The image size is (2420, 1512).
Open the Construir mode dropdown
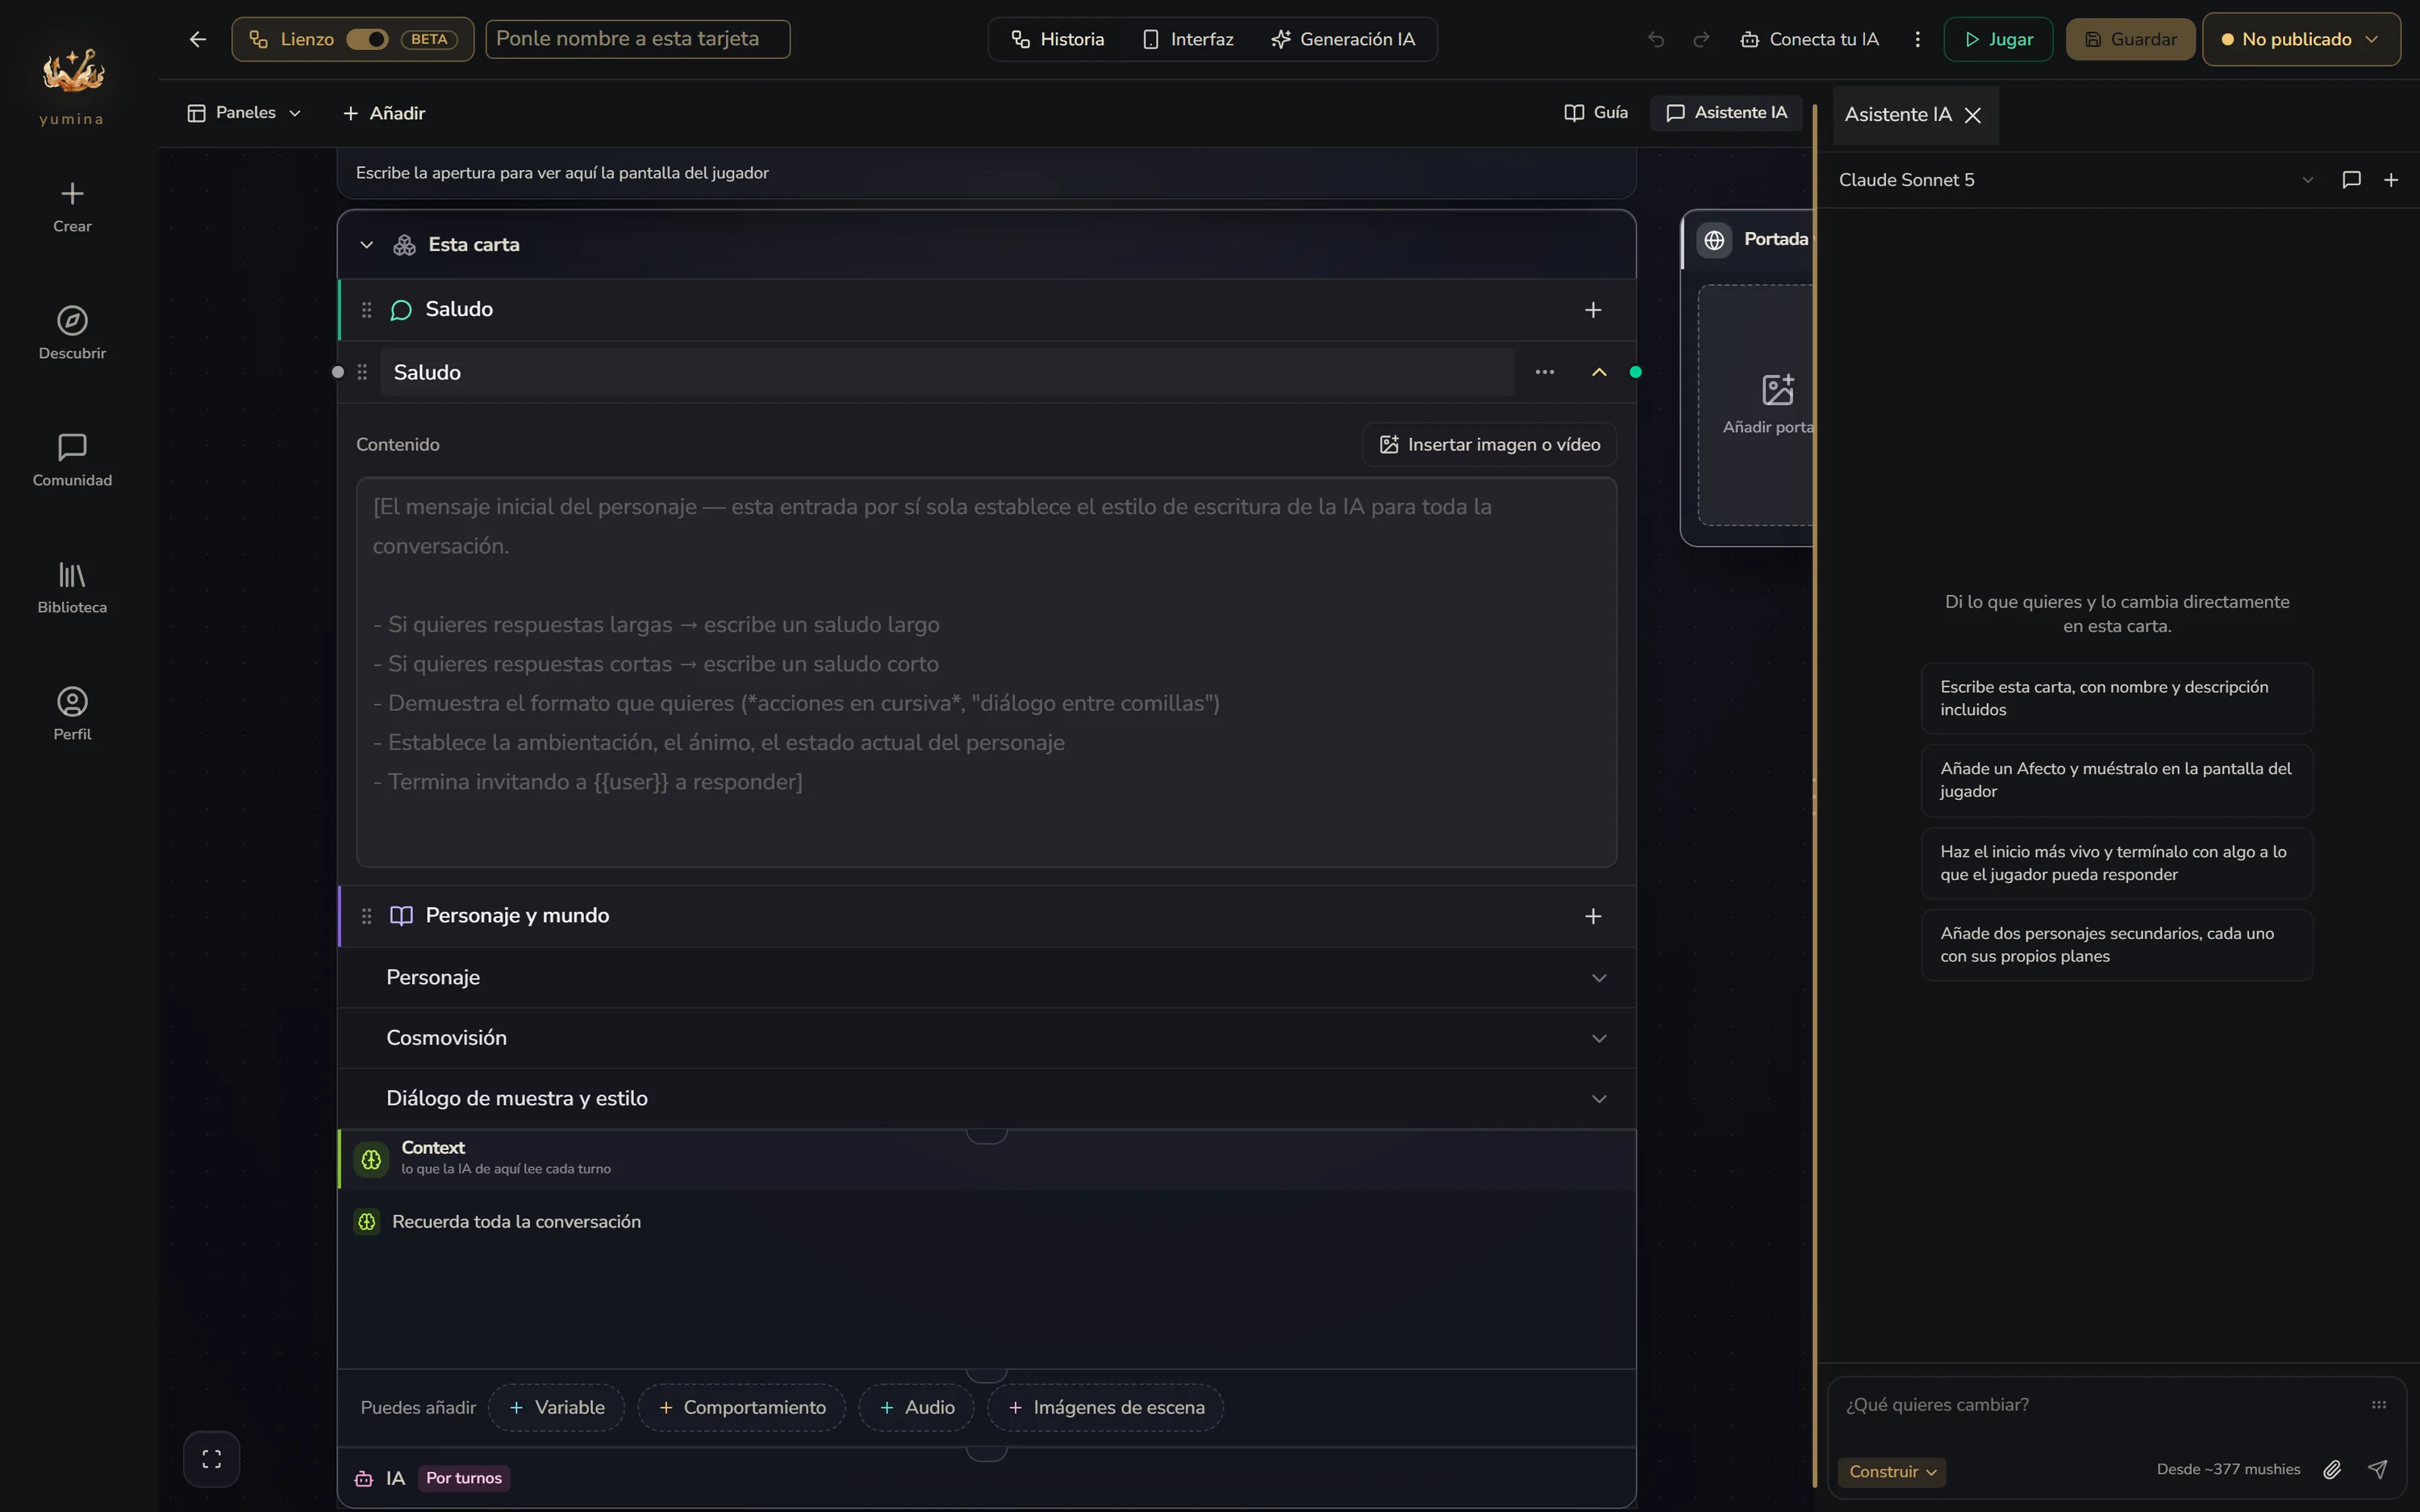pyautogui.click(x=1891, y=1471)
